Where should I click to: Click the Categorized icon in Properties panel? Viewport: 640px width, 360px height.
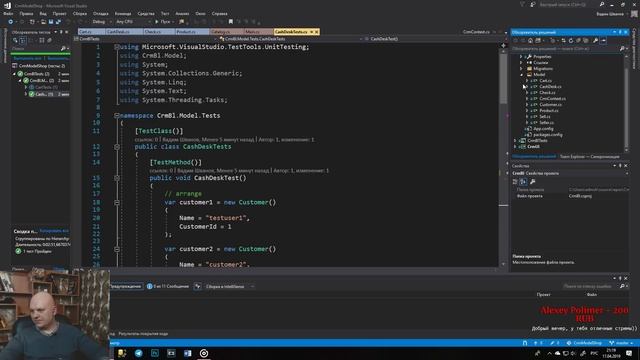(515, 182)
